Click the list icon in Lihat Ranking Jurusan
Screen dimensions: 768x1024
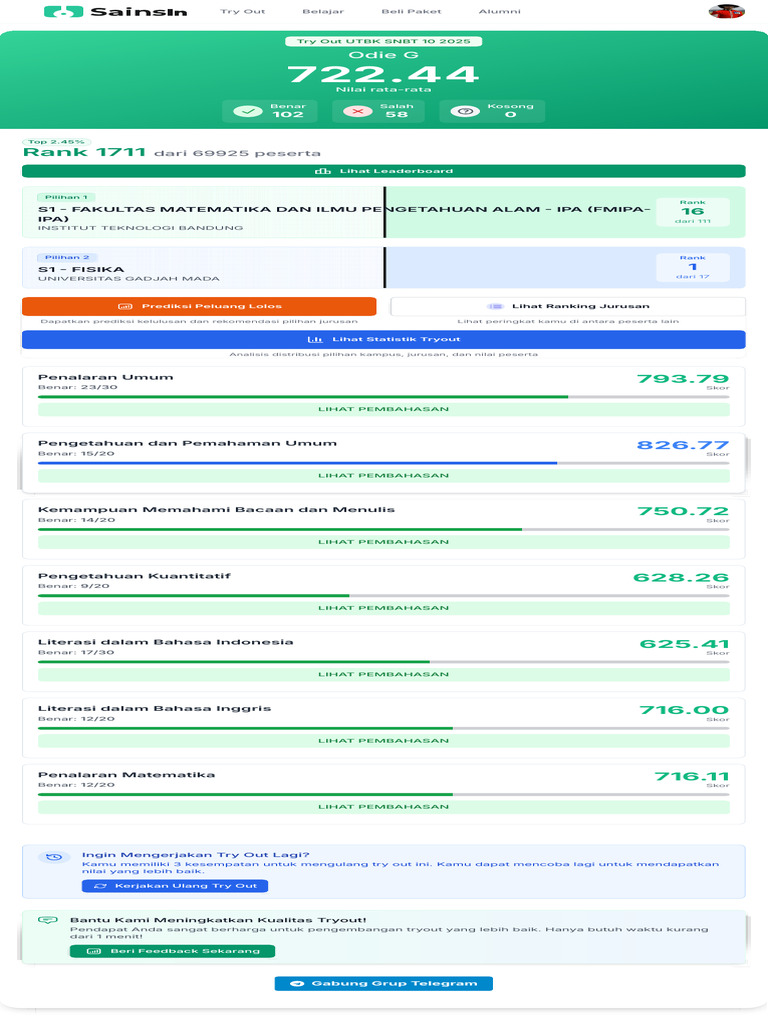495,306
